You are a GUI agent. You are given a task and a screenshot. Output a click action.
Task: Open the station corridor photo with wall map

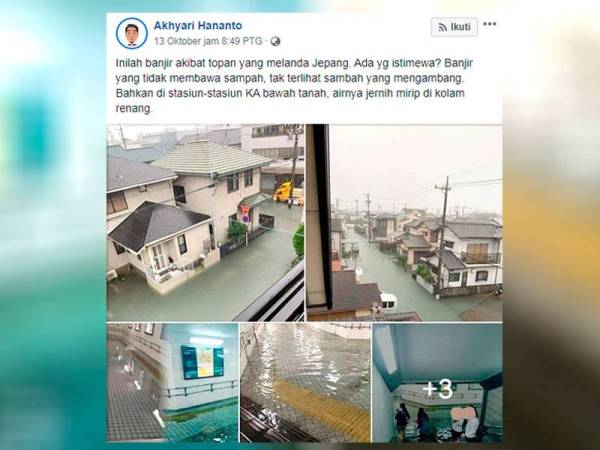click(172, 383)
